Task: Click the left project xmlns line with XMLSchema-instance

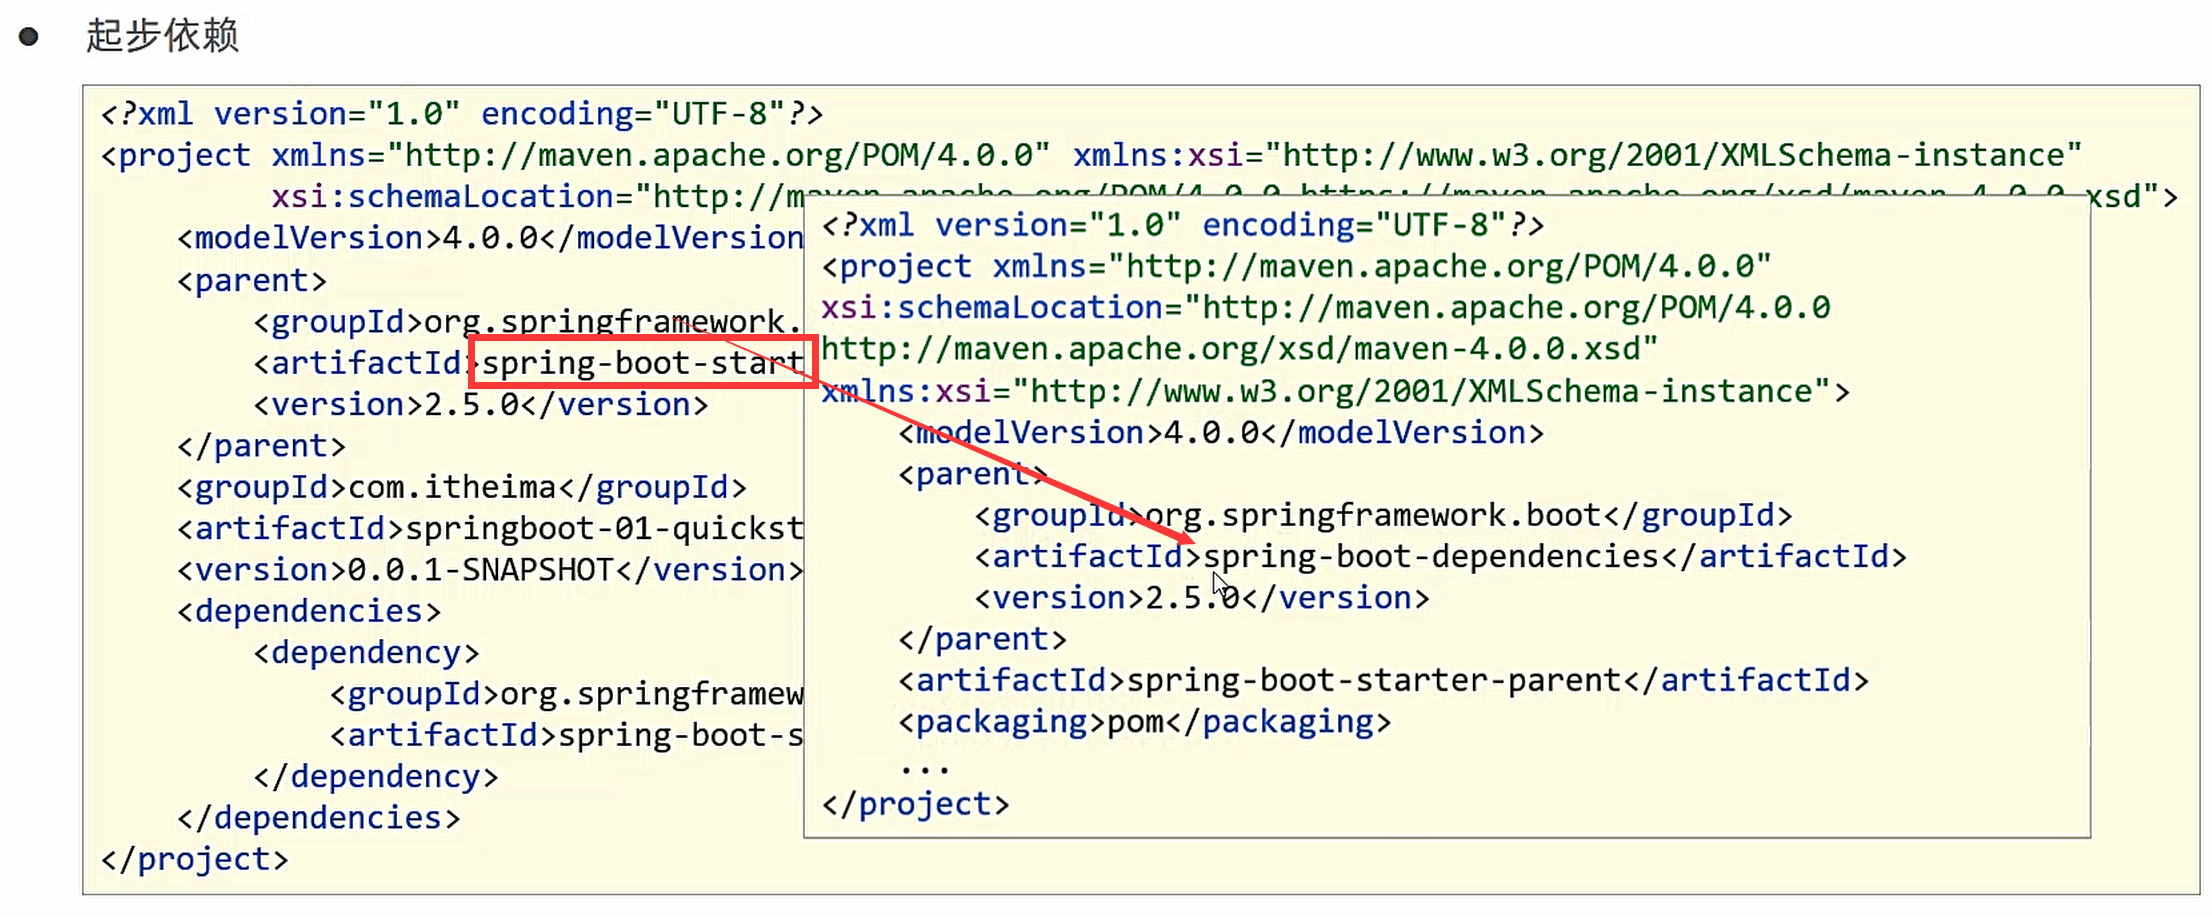Action: pos(1091,156)
